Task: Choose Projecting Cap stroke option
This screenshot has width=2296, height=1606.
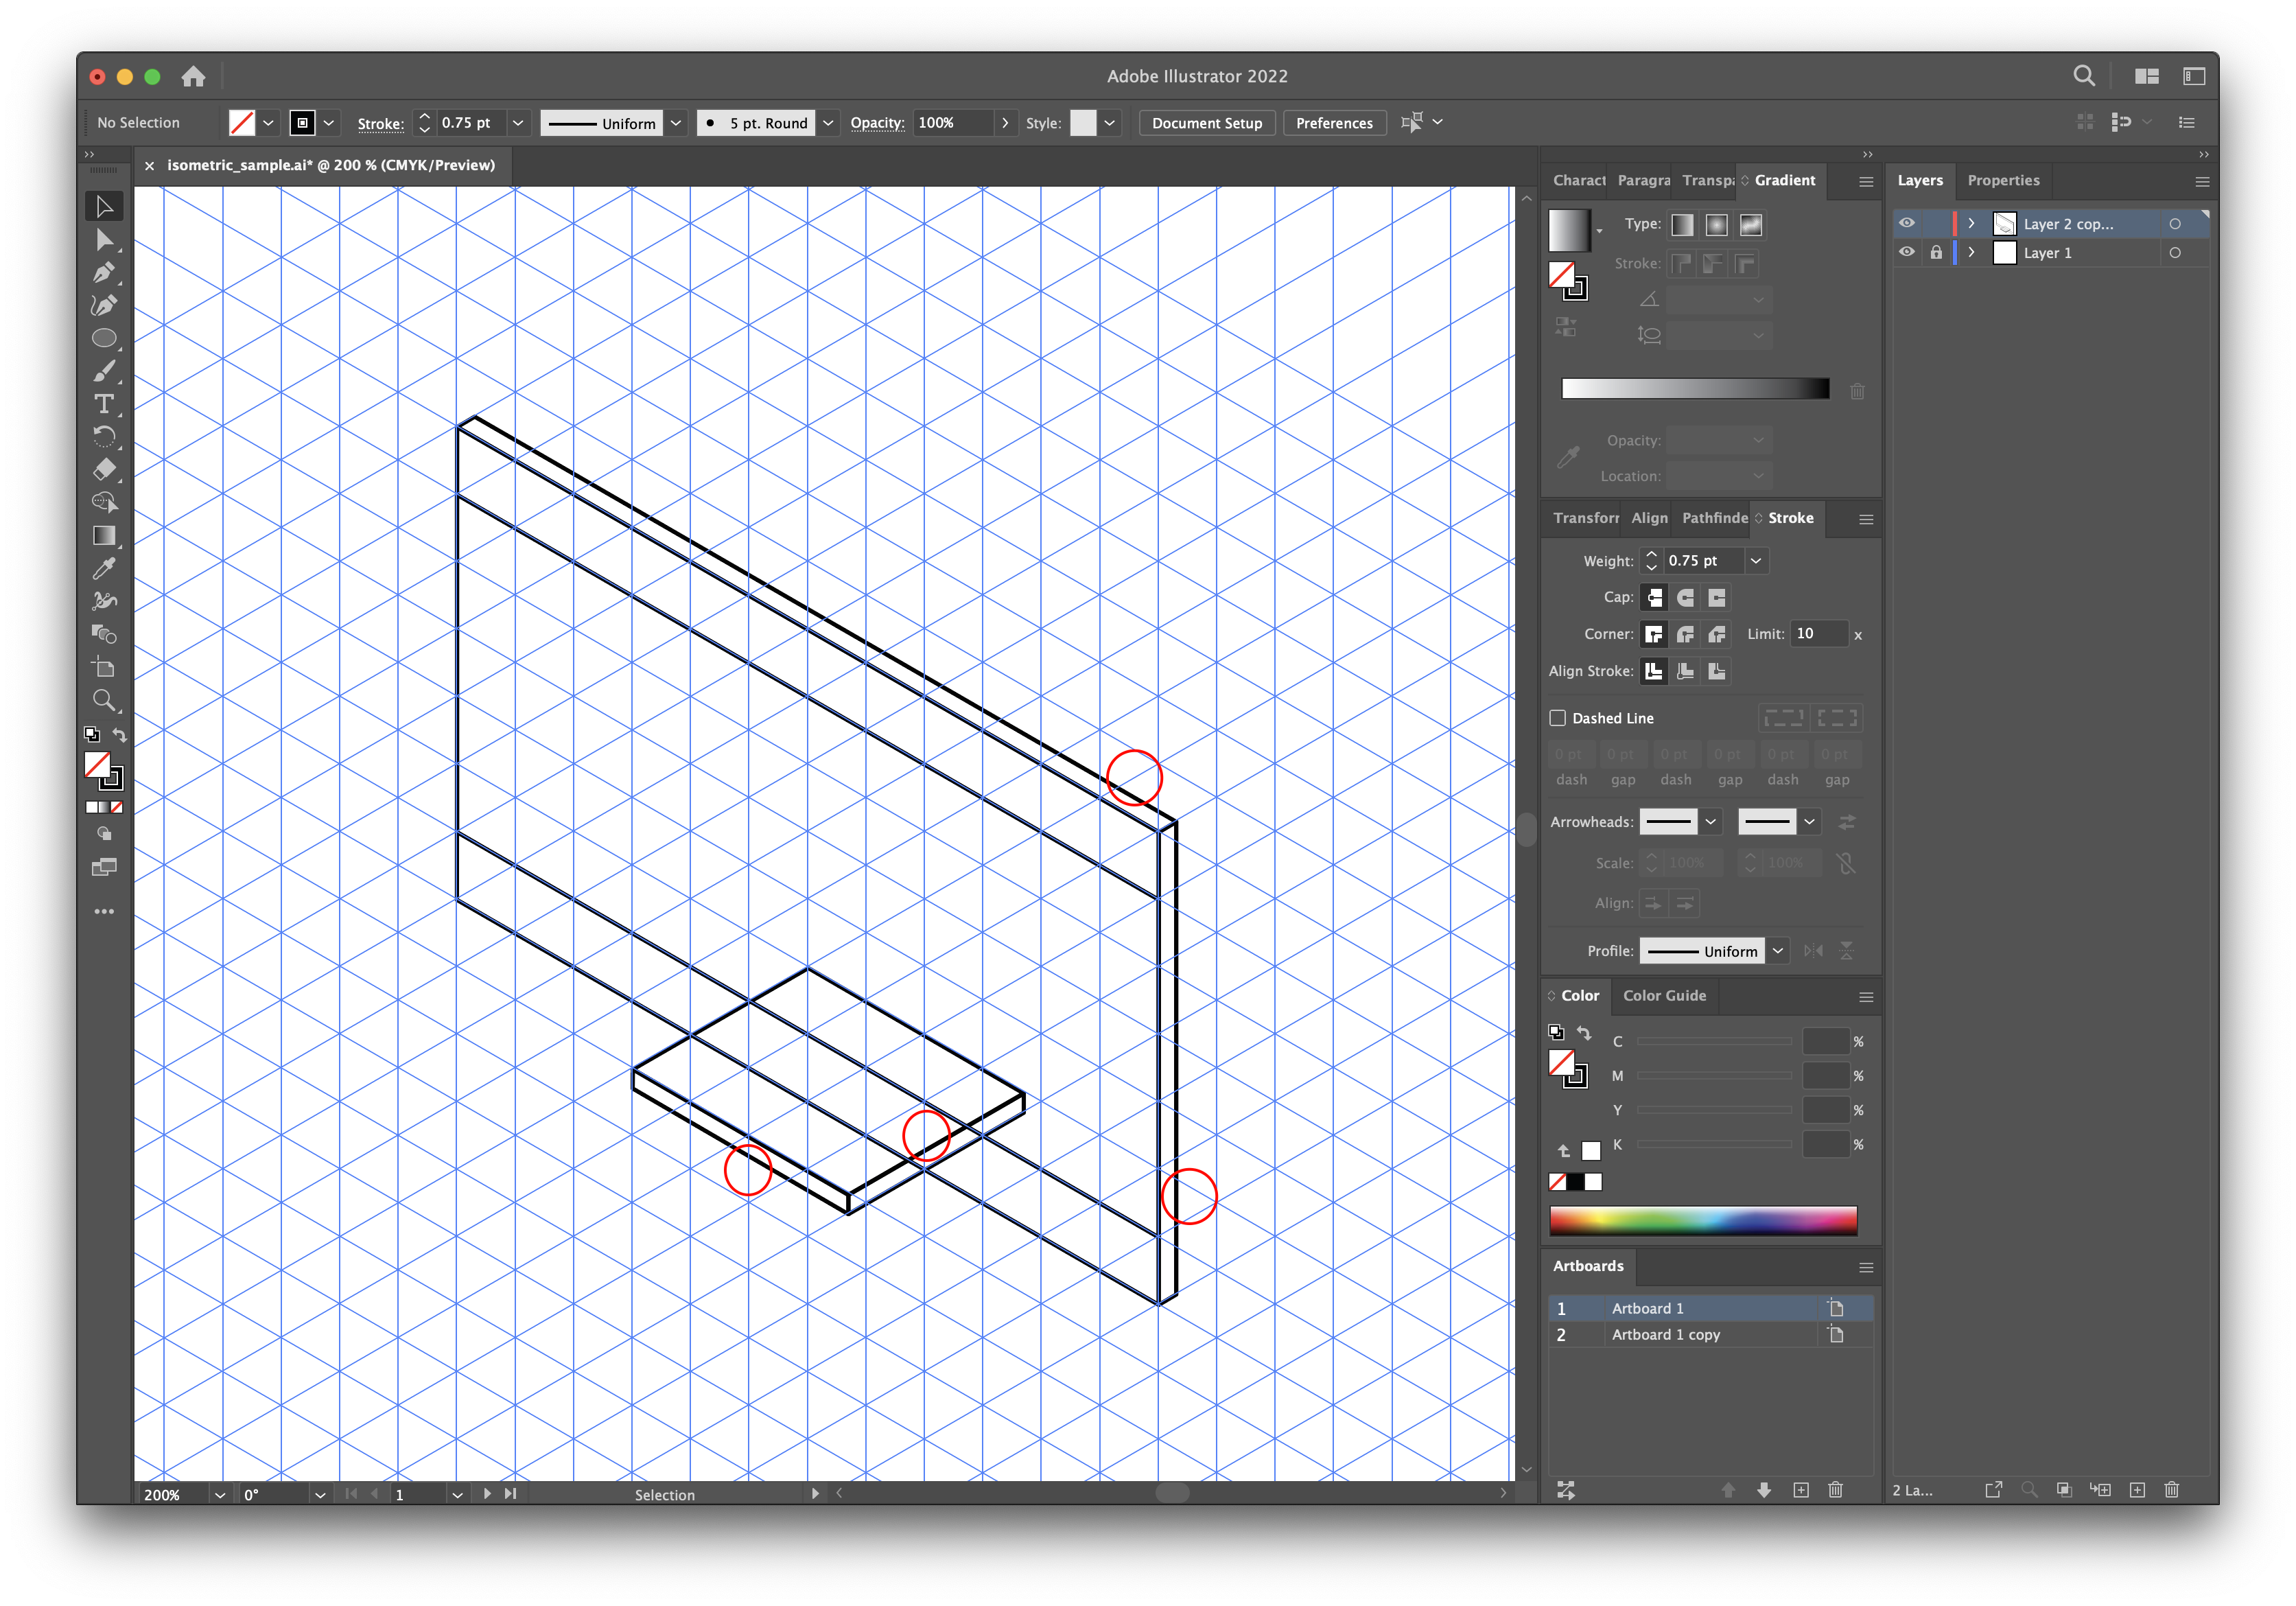Action: (1717, 597)
